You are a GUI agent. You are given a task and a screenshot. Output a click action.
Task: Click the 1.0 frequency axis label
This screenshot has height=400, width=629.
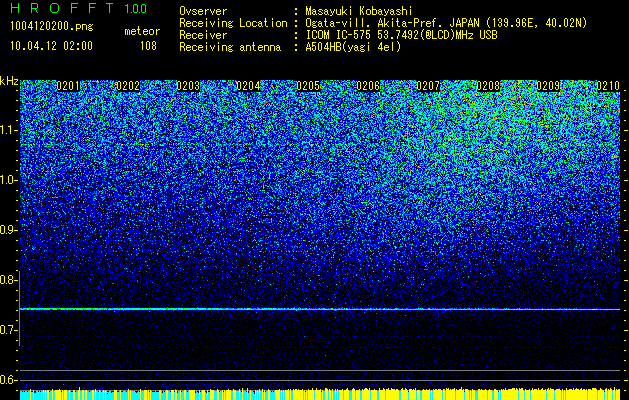tap(9, 180)
